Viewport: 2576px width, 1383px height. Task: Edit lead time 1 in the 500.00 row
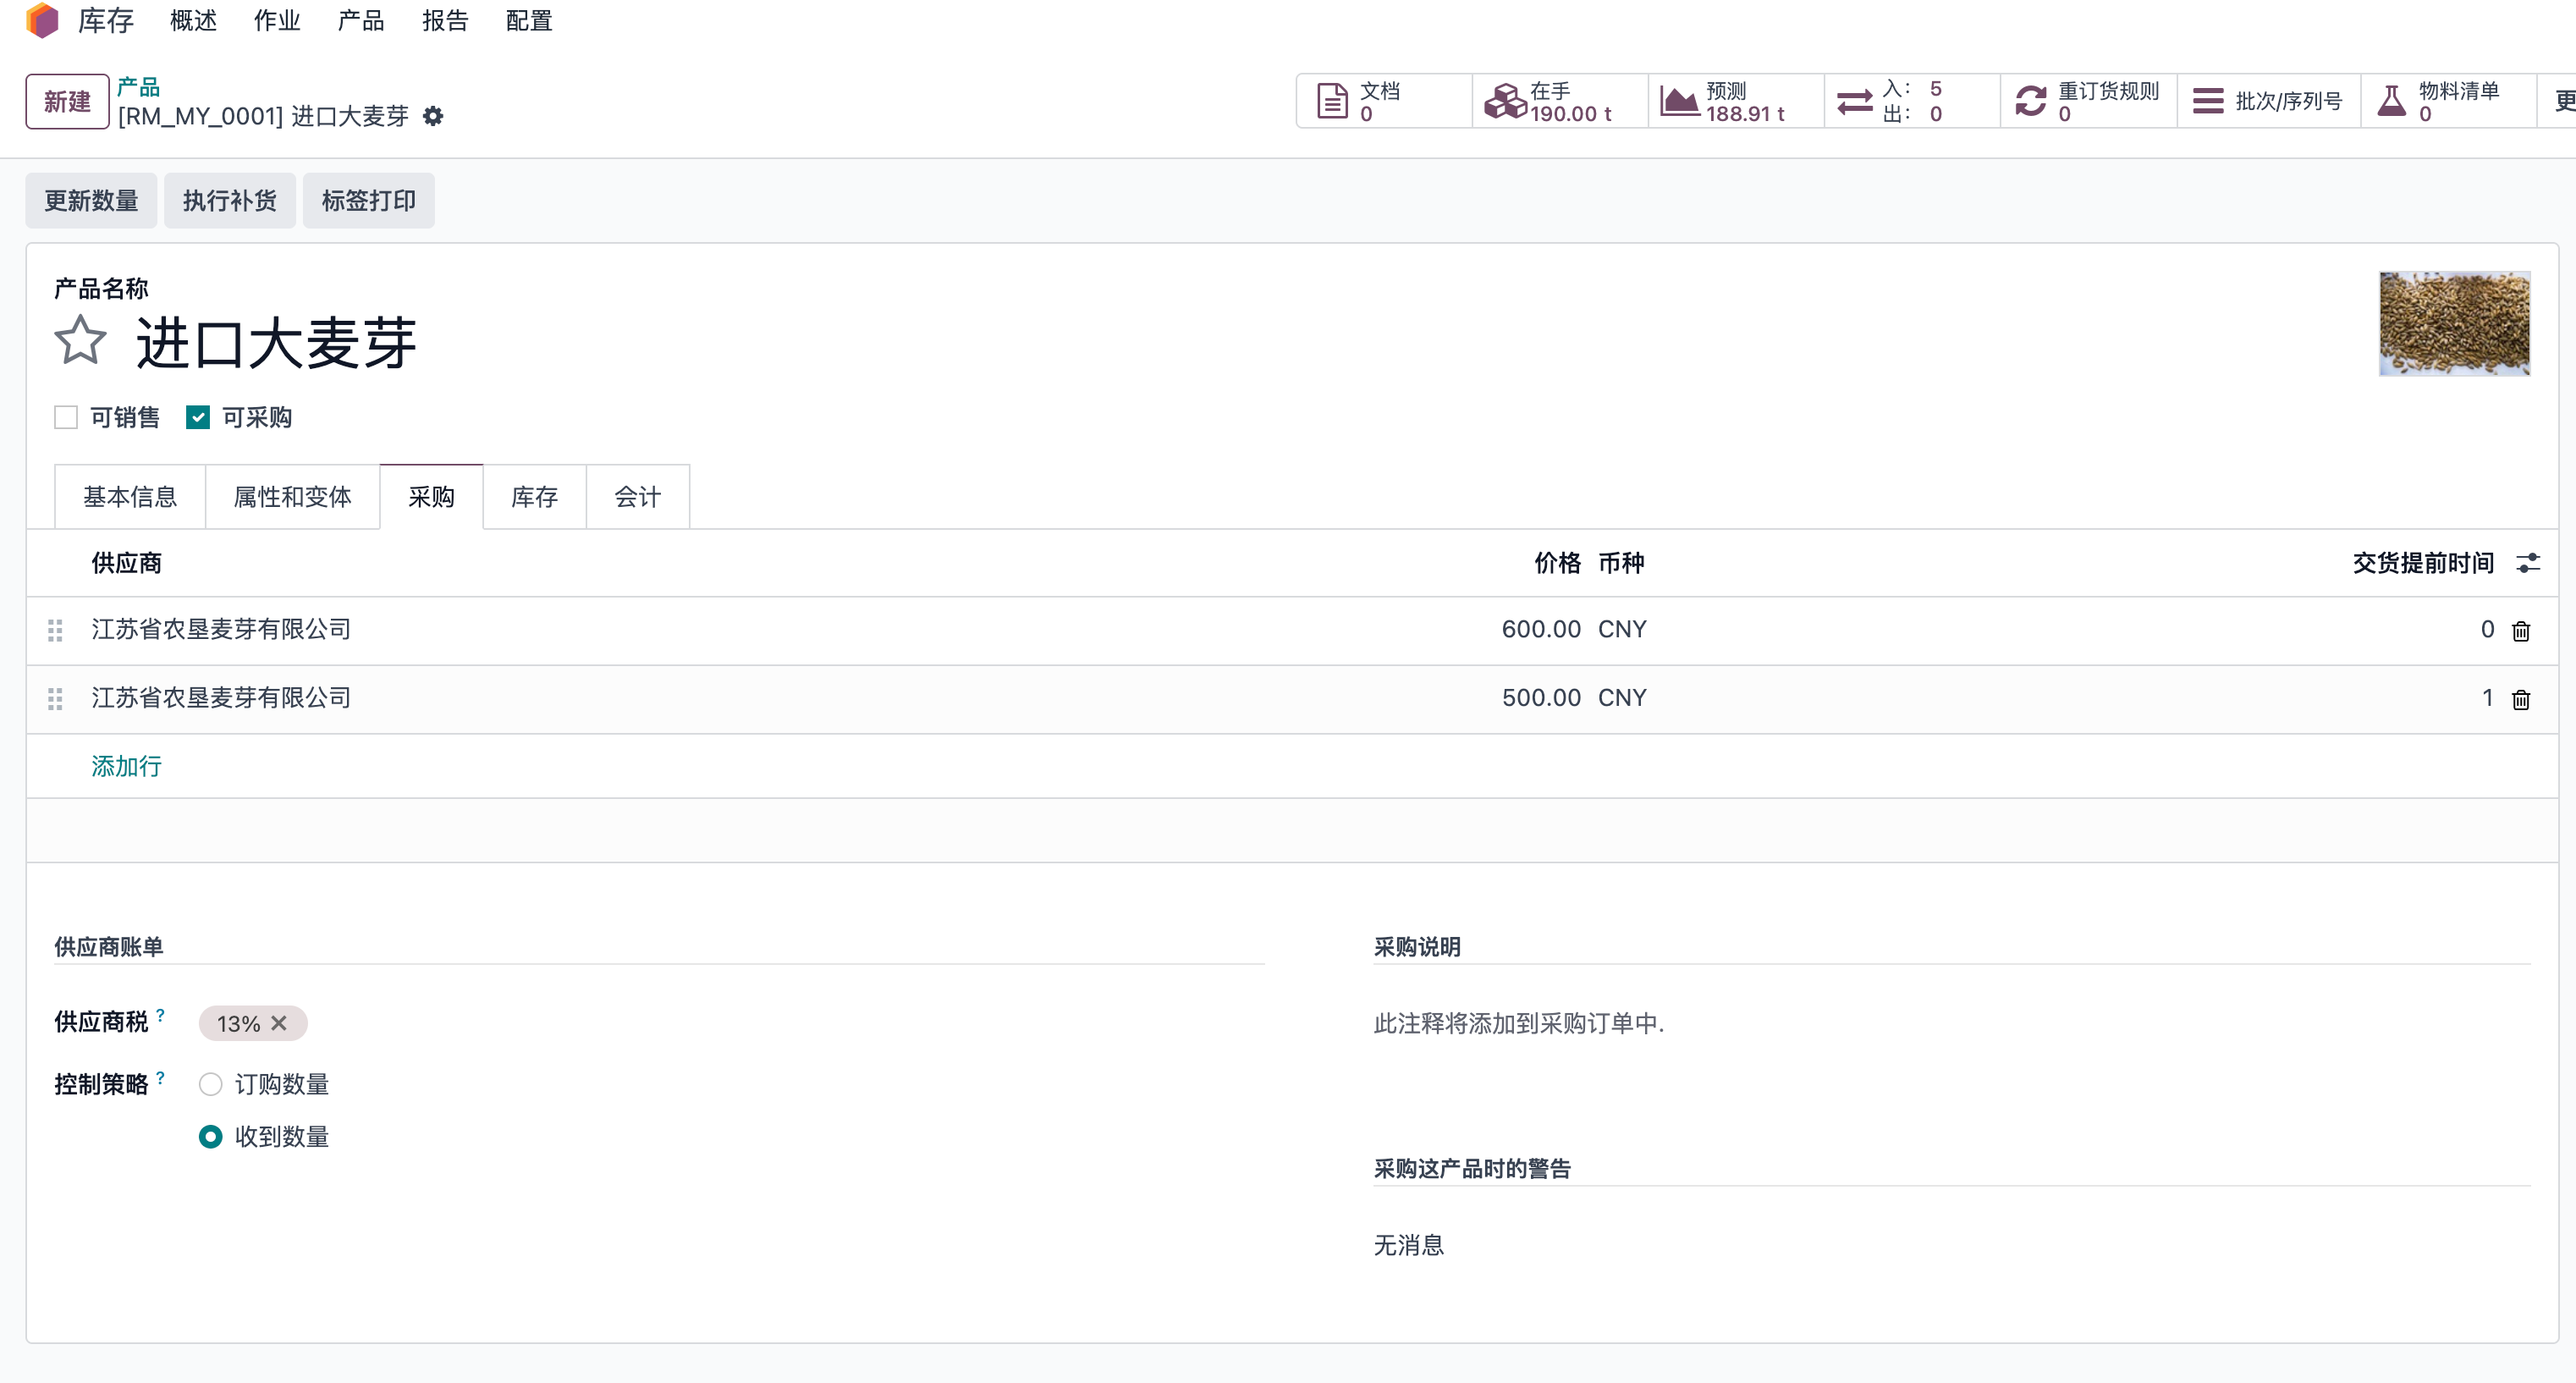click(2487, 698)
